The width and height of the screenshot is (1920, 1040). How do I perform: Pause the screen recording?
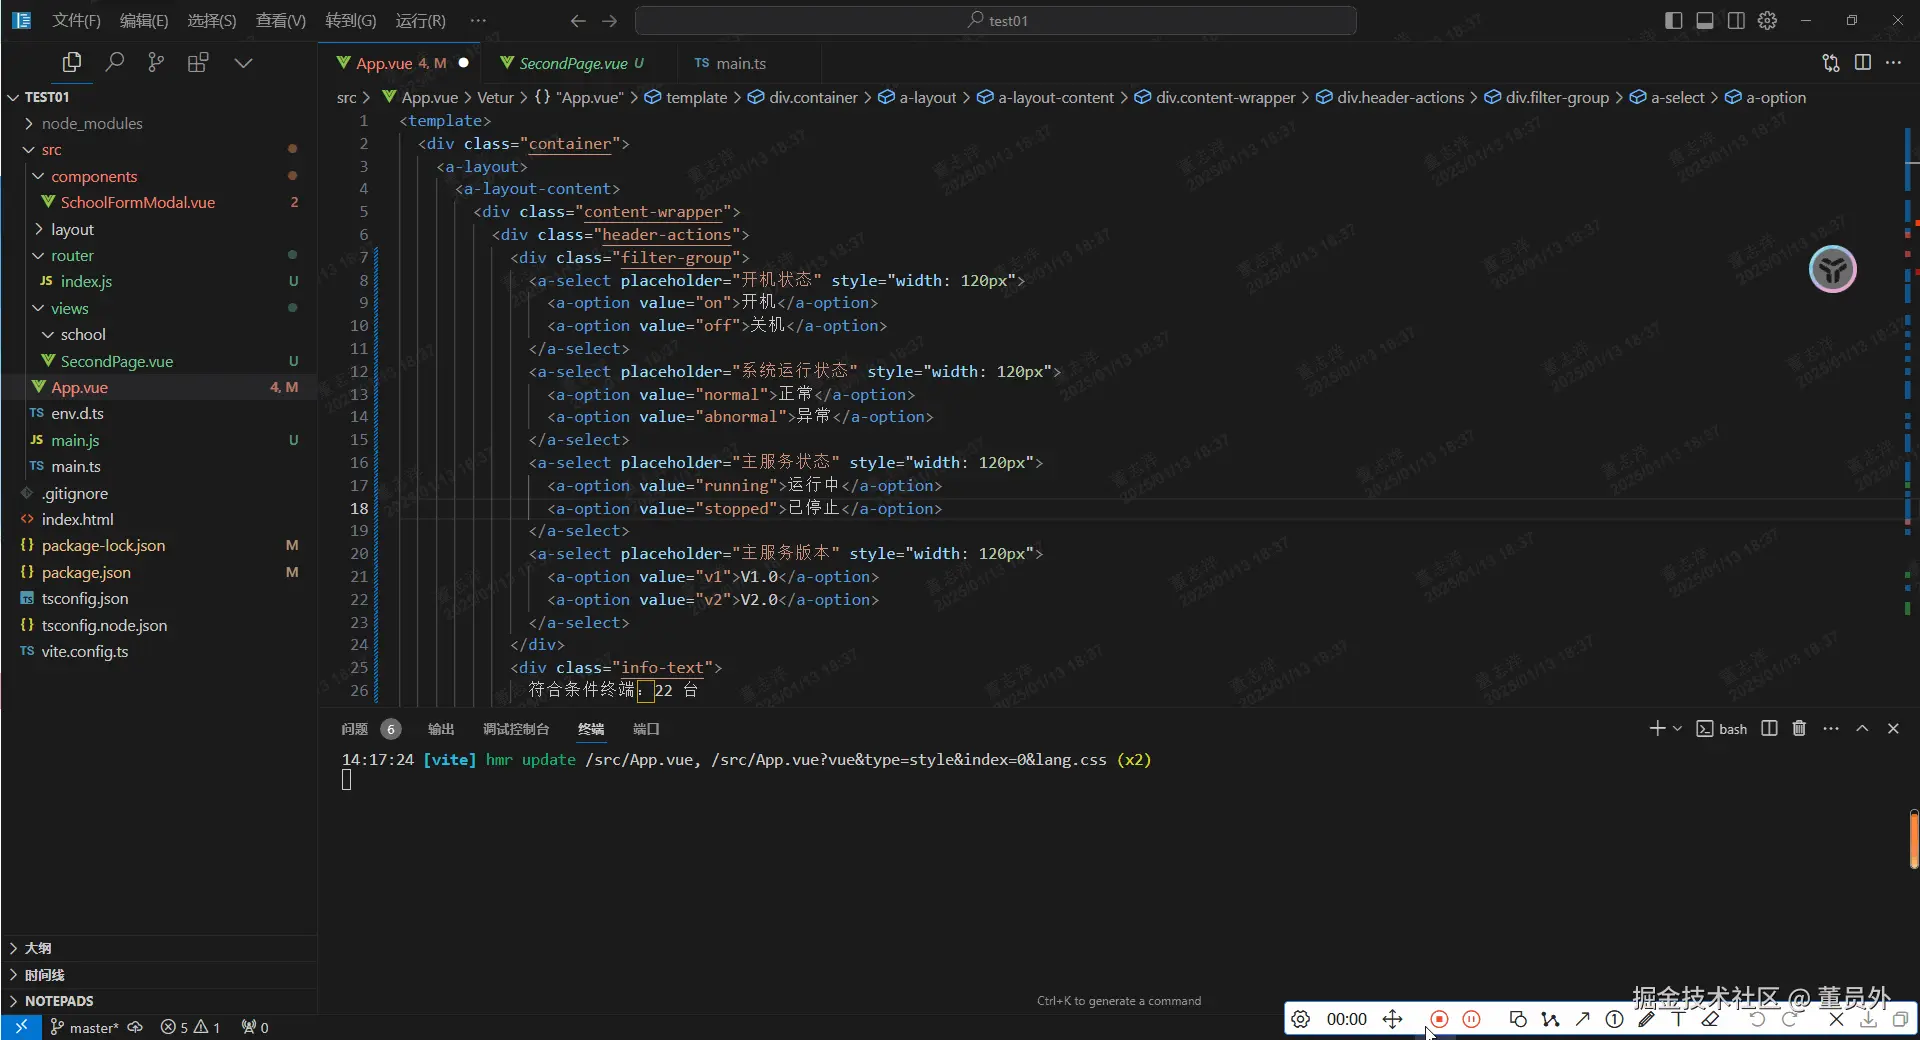tap(1471, 1019)
